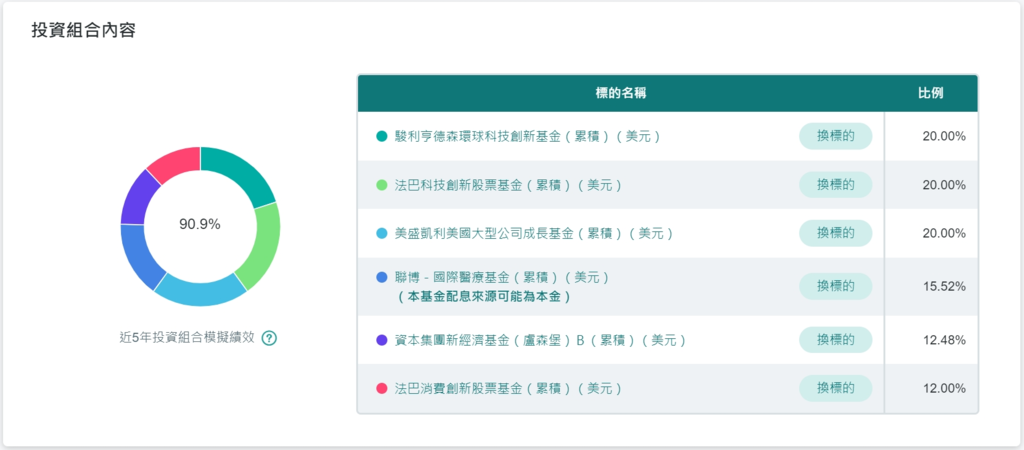
Task: Open the 駿利亨德森環球科技創新基金 fund name link
Action: pos(528,137)
